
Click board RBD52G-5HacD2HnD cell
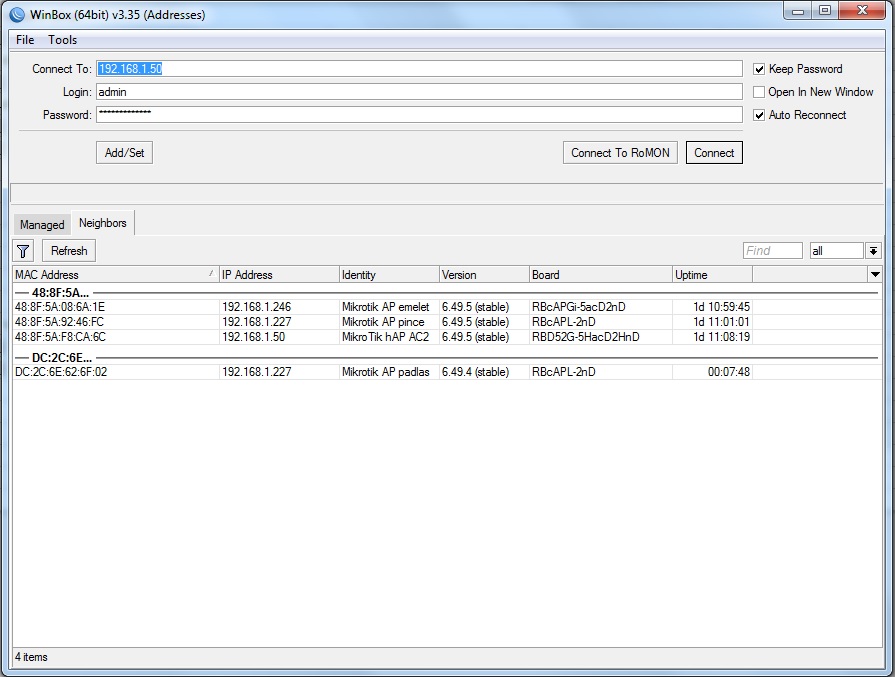[x=586, y=337]
